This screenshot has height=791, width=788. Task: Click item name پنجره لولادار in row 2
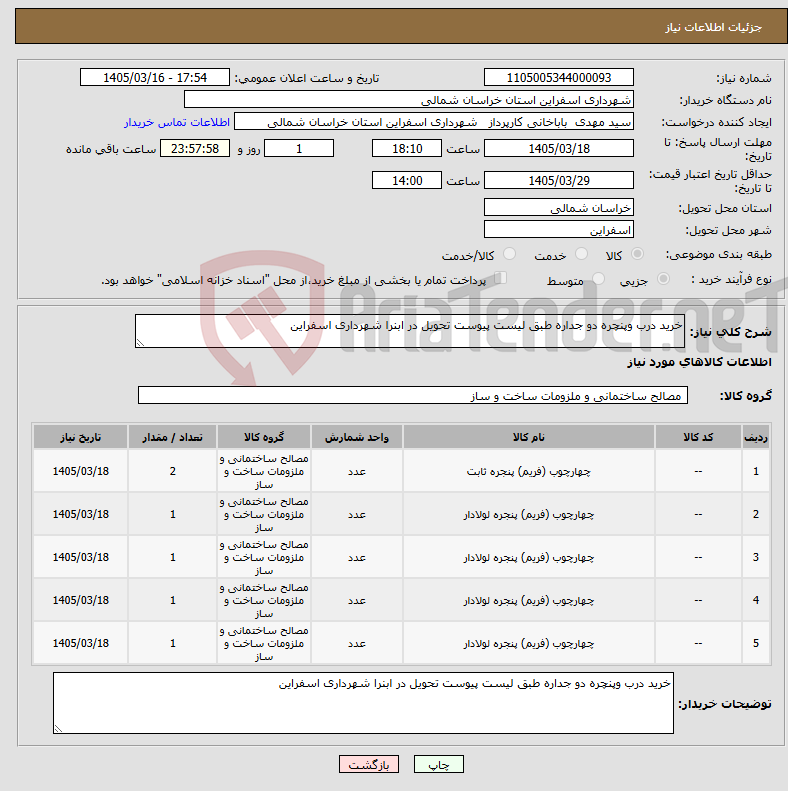[x=529, y=514]
